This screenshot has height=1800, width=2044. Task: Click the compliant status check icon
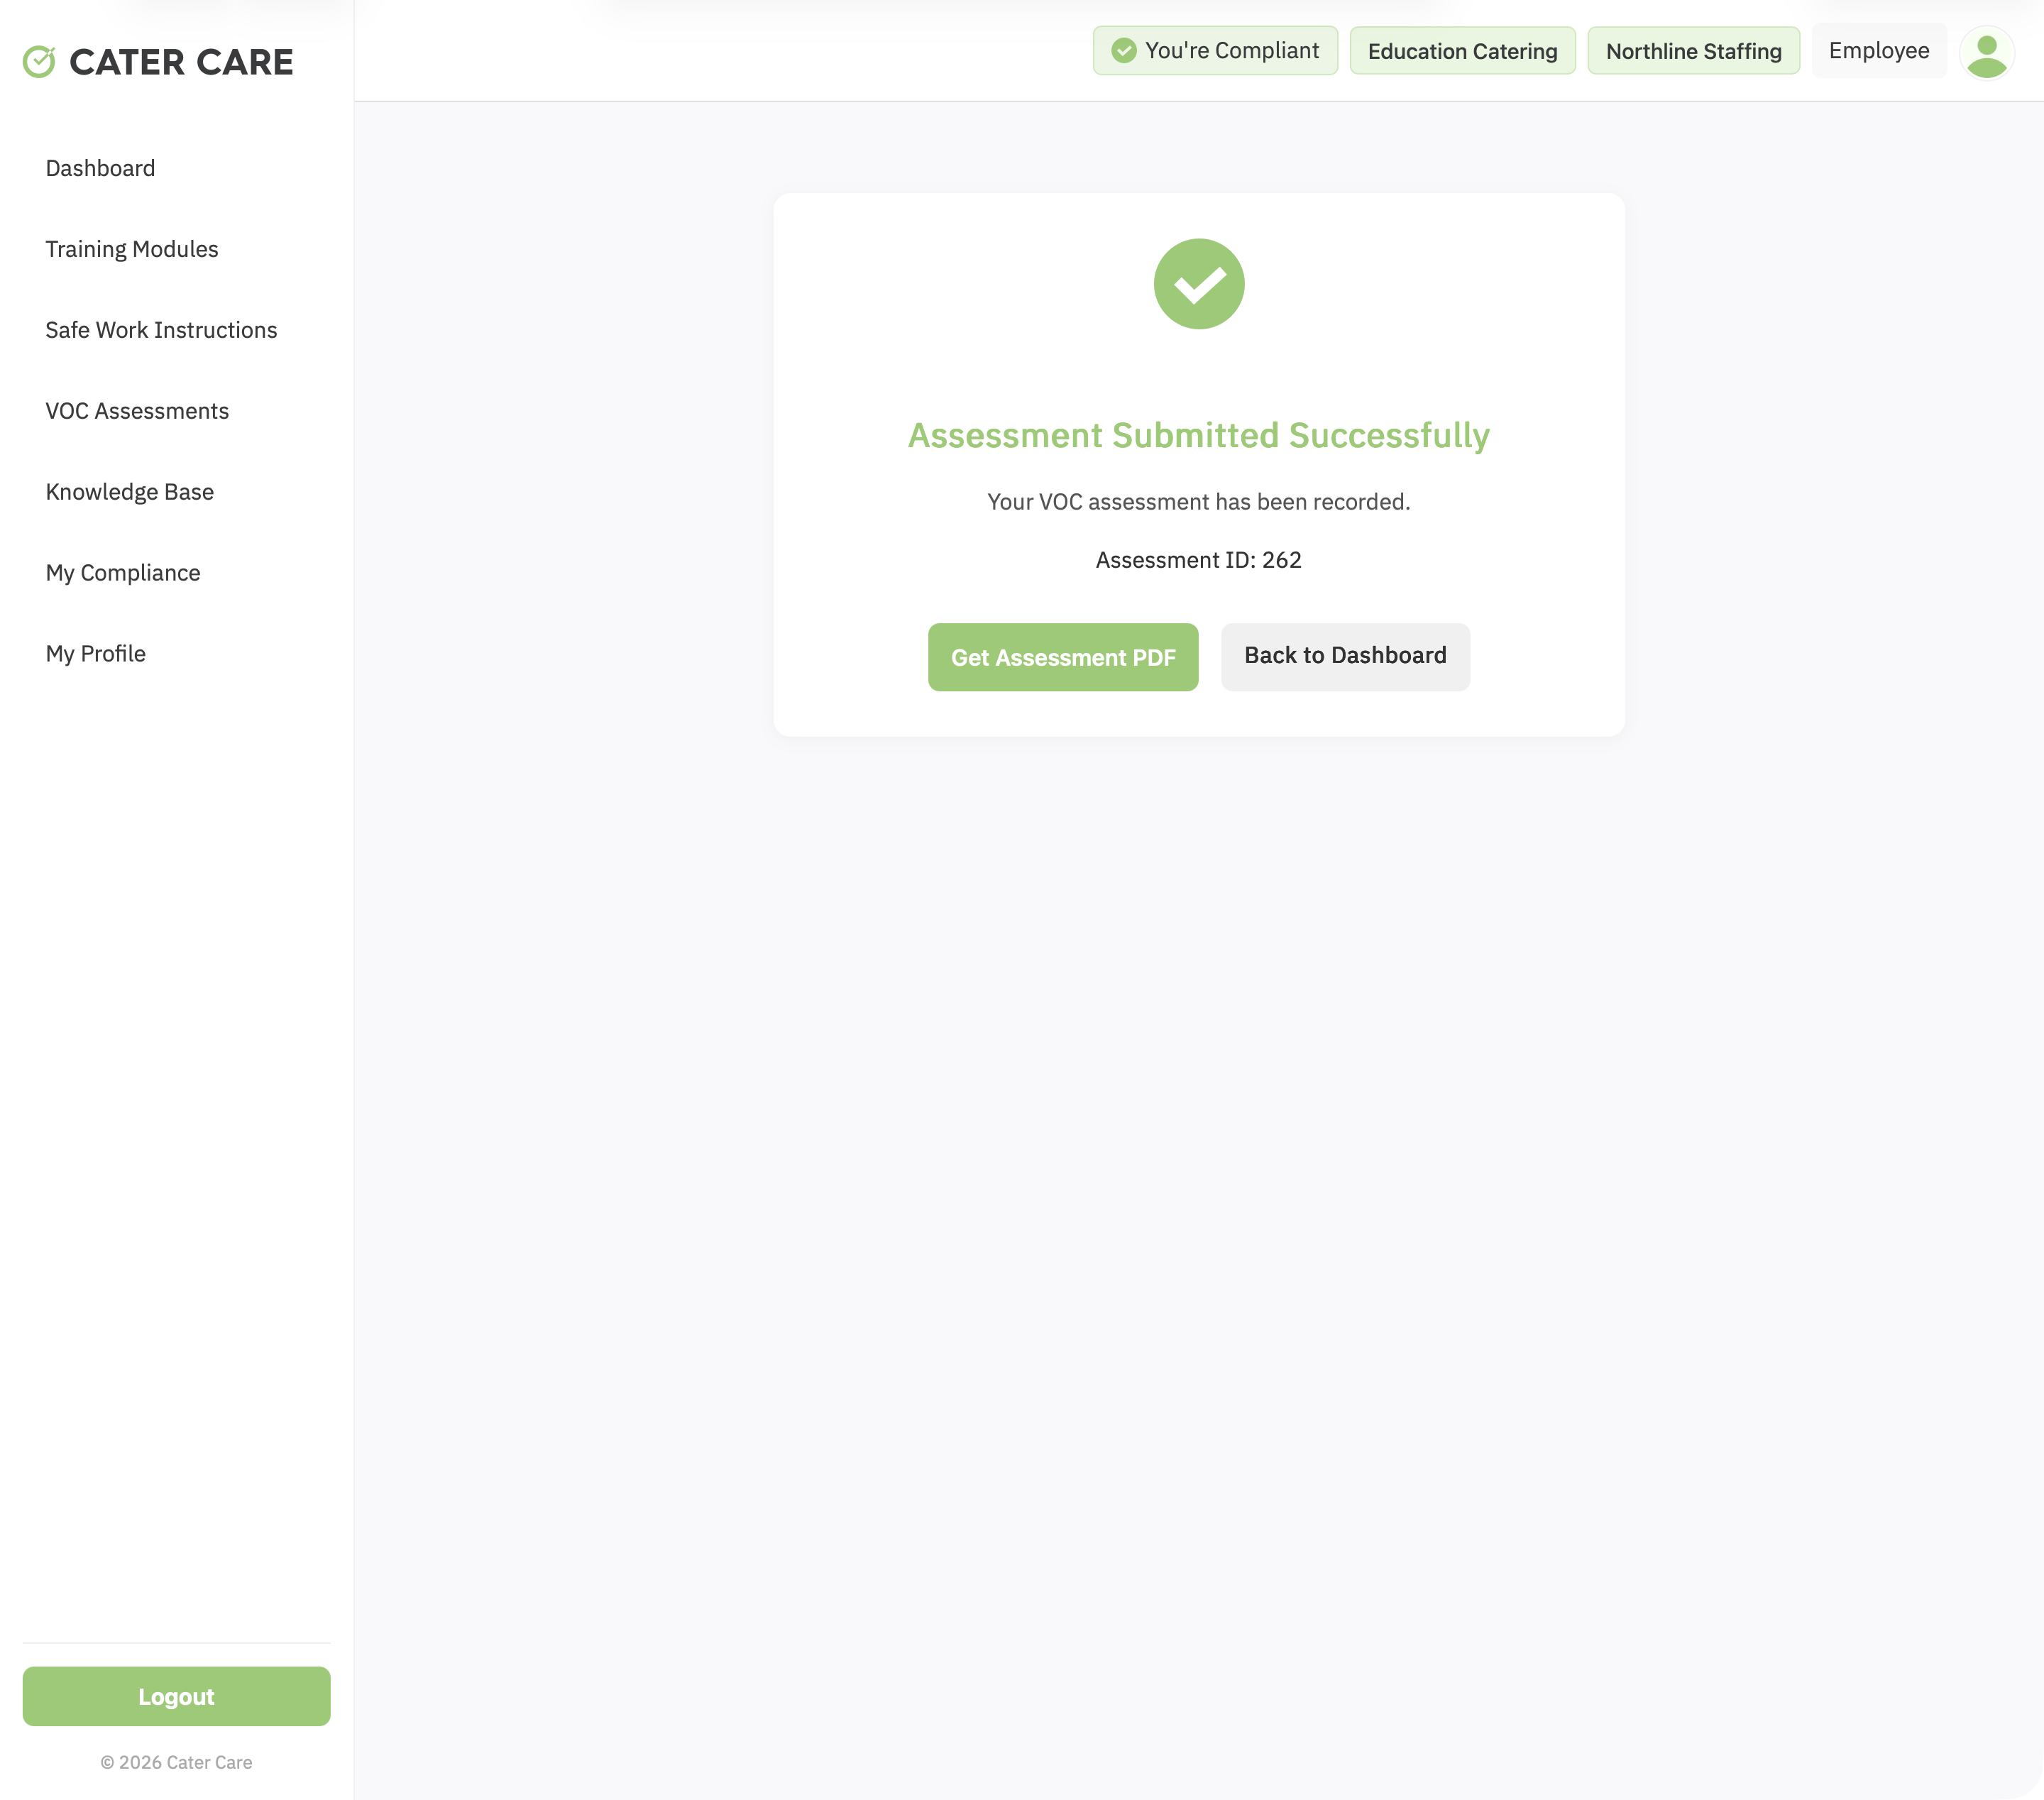point(1123,51)
